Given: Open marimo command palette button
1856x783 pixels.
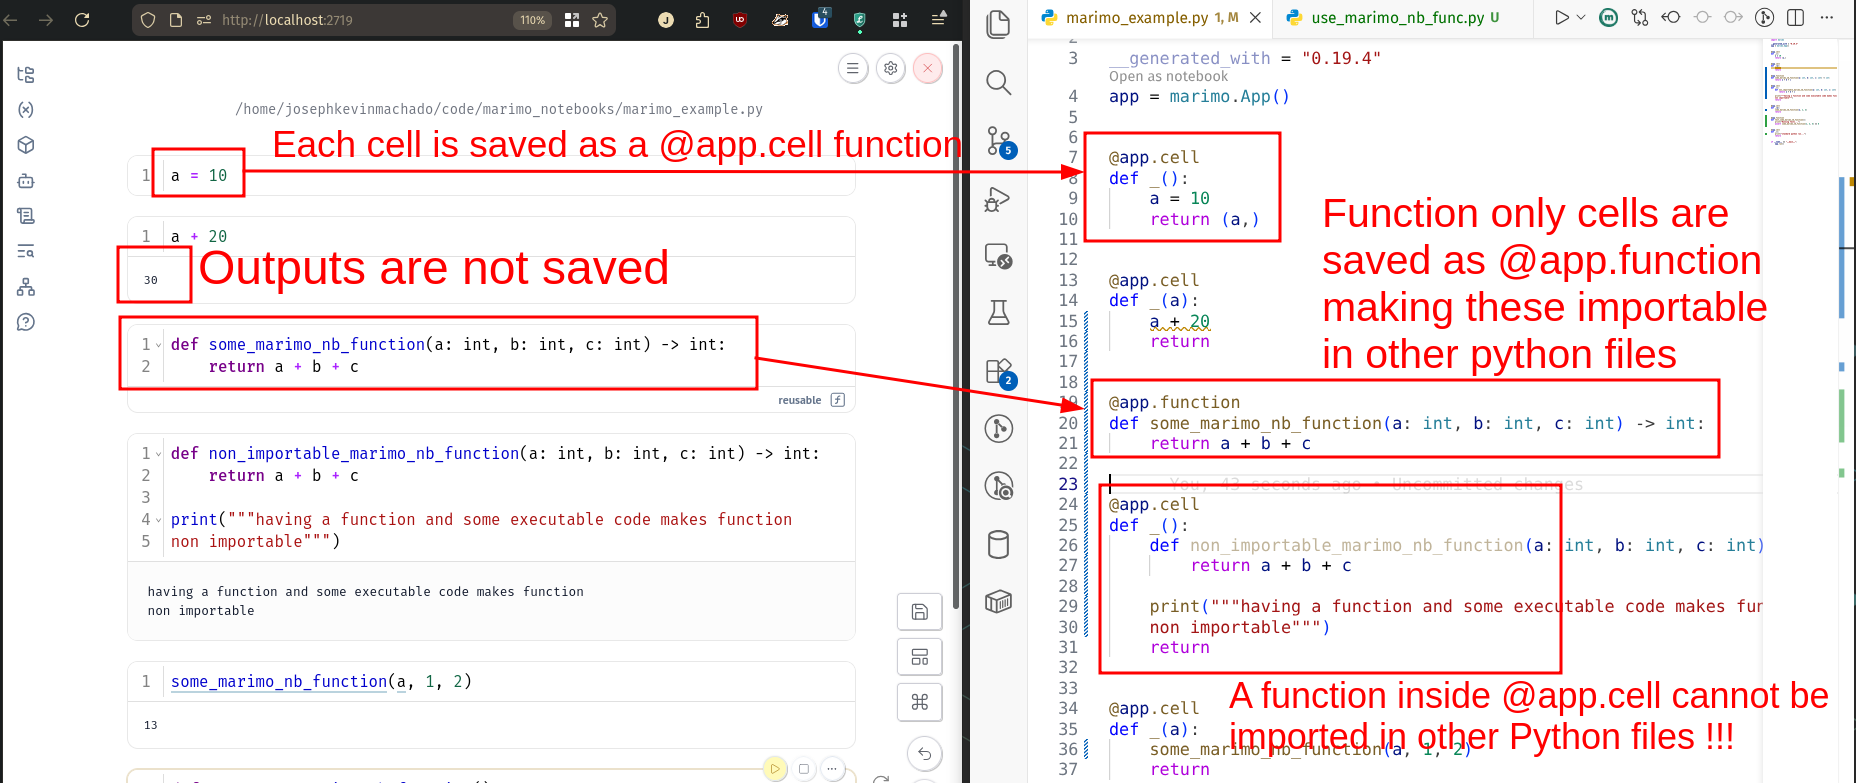Looking at the screenshot, I should (x=919, y=702).
